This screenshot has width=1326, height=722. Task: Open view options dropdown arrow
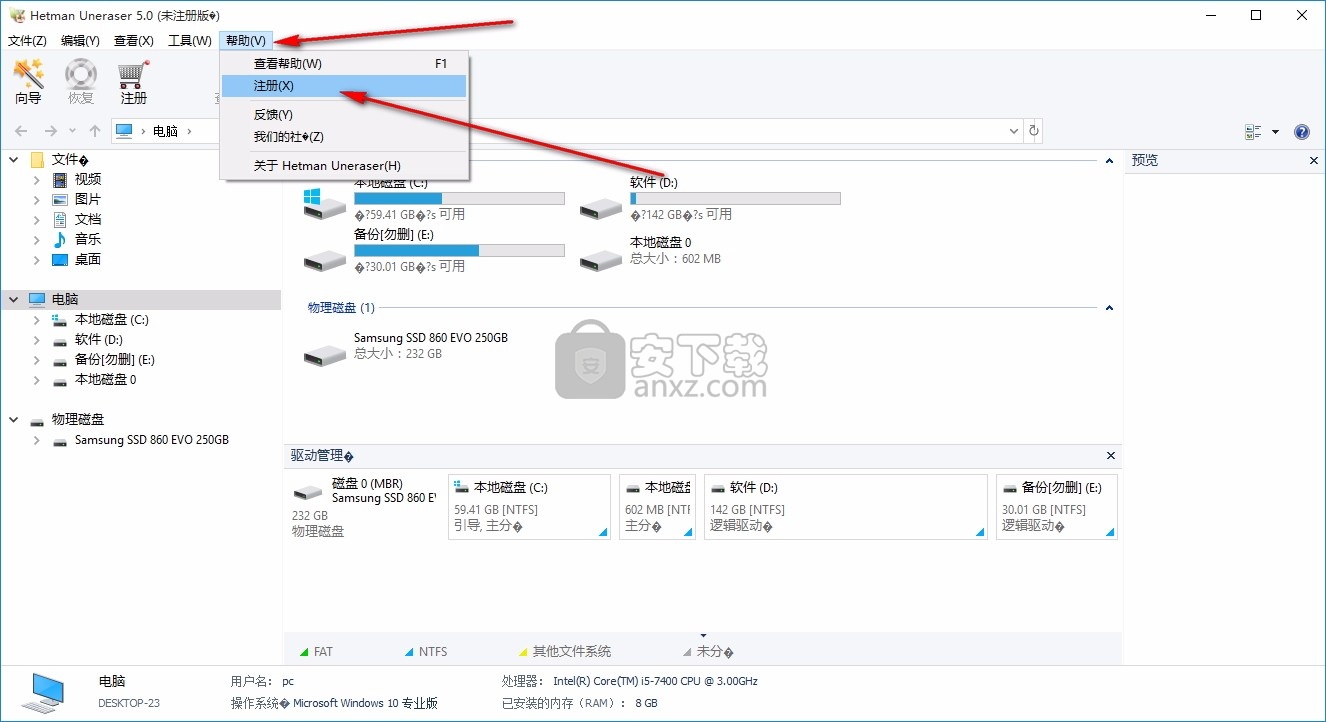pyautogui.click(x=1275, y=132)
